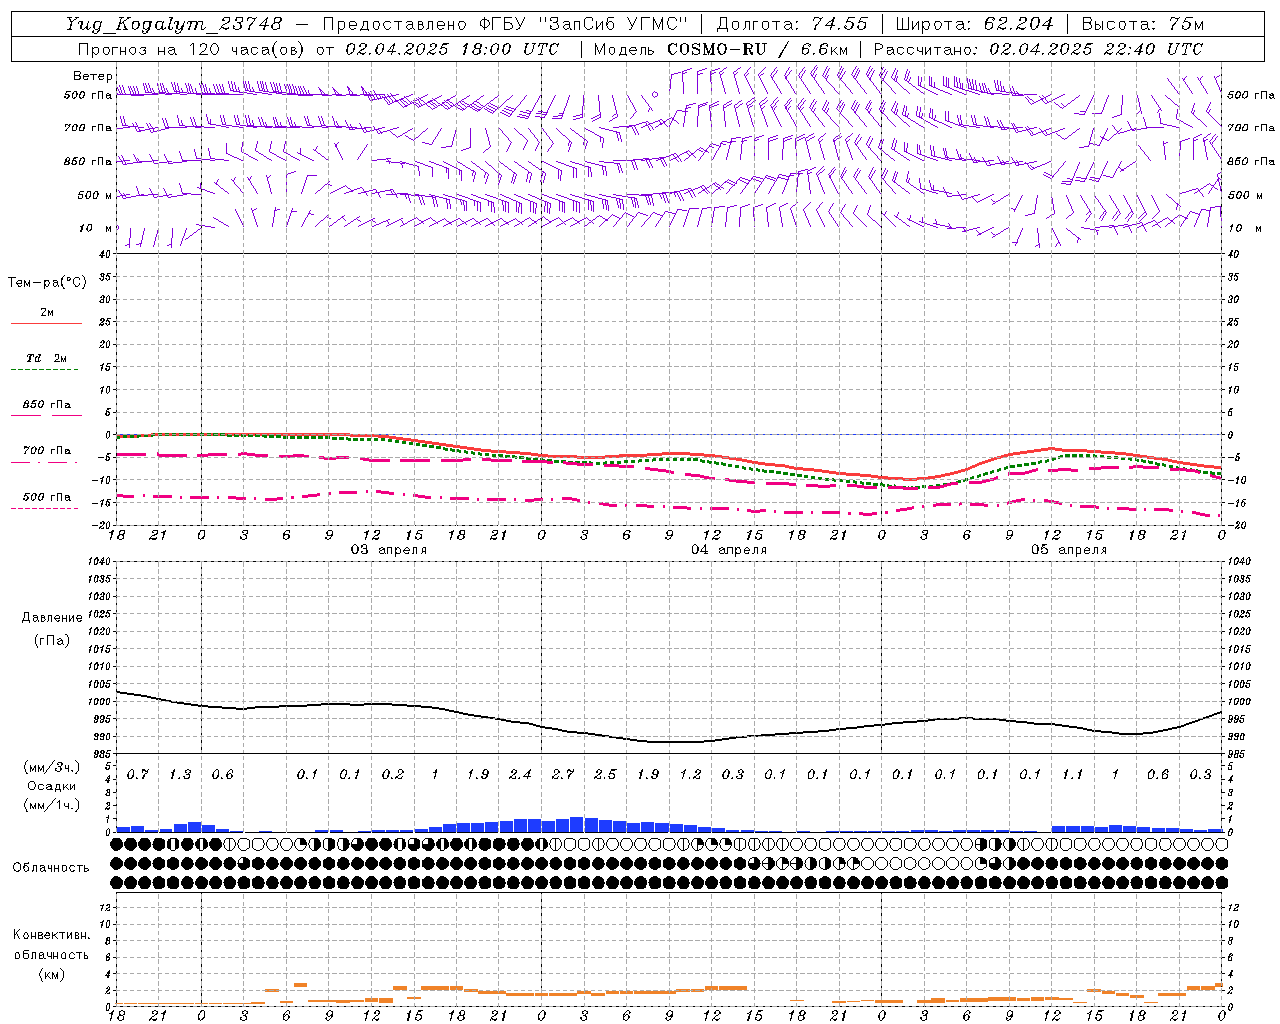Click the 04 апреля date label
Screen dimensions: 1280x1024
729,550
